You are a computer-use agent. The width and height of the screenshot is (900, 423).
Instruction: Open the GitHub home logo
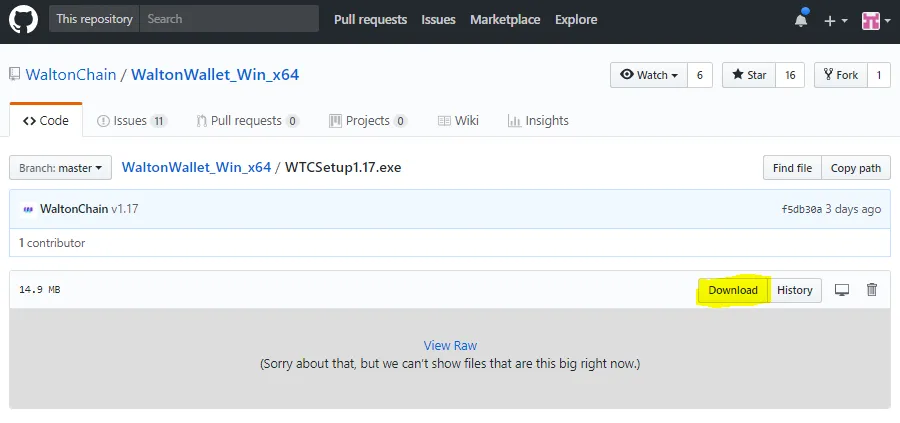[23, 19]
